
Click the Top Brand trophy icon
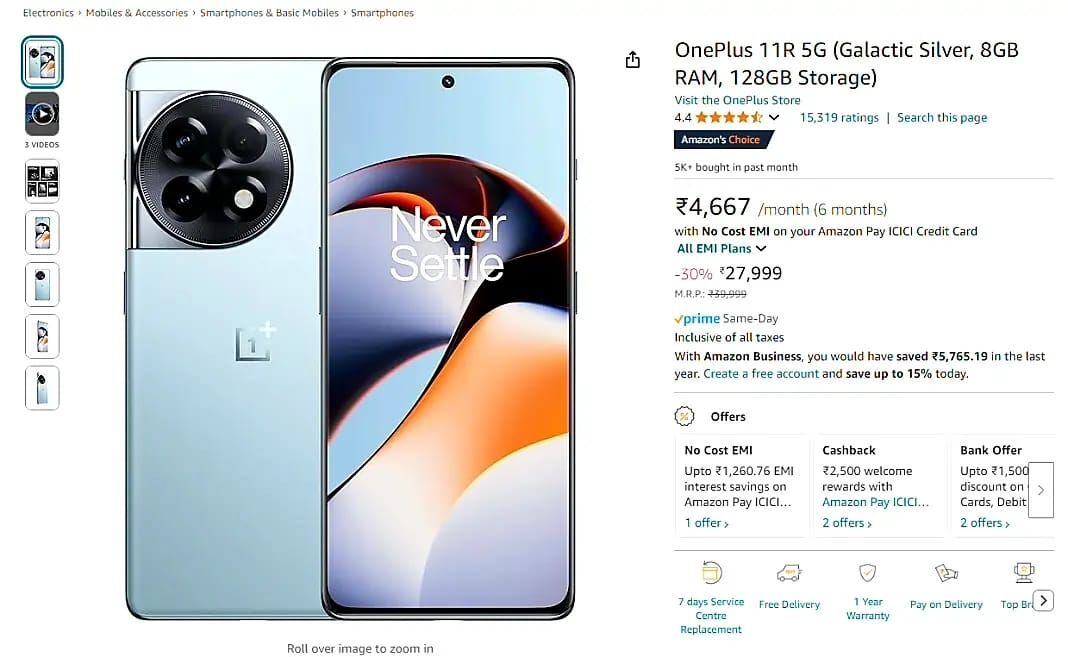point(1024,573)
